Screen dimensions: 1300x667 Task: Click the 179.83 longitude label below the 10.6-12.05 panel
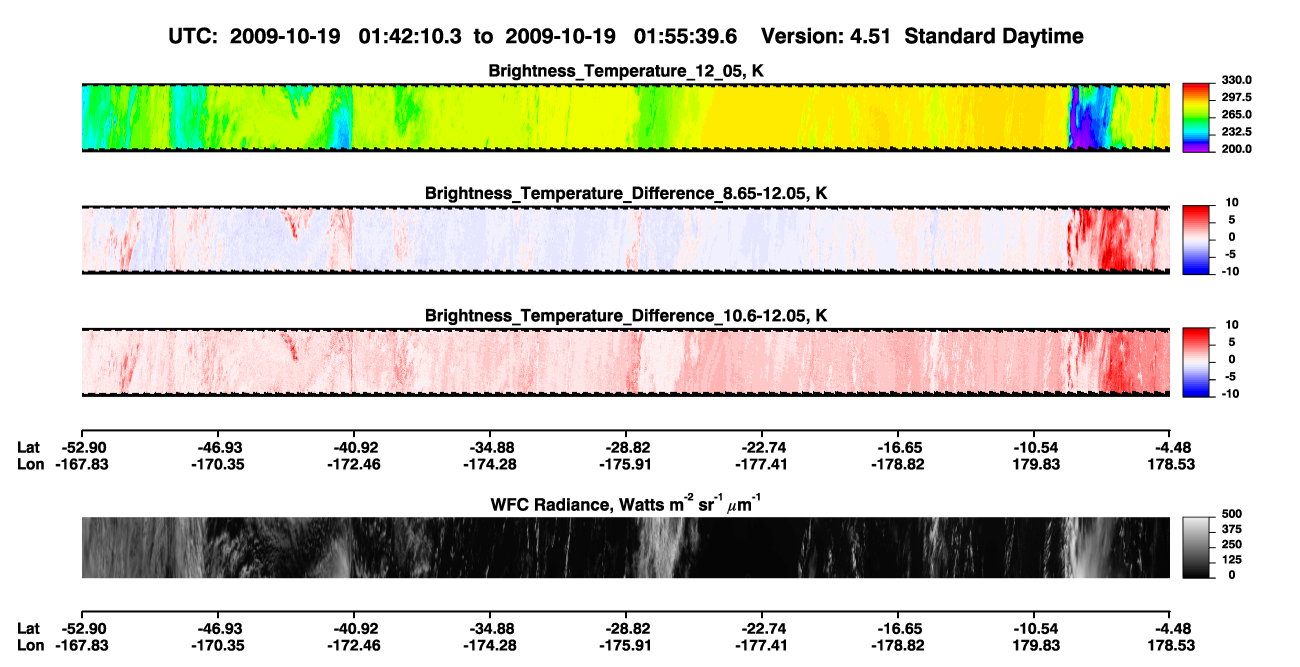click(x=1036, y=463)
